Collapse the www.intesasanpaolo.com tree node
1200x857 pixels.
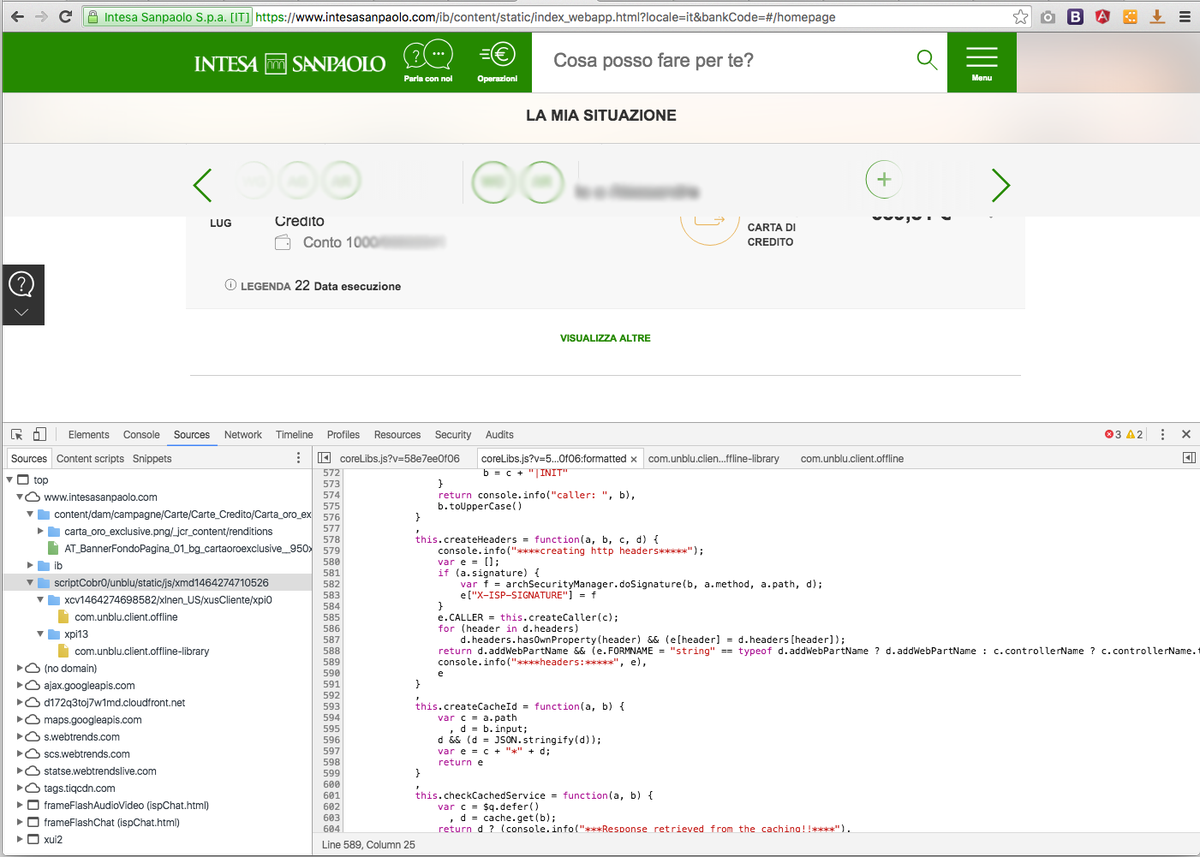21,497
